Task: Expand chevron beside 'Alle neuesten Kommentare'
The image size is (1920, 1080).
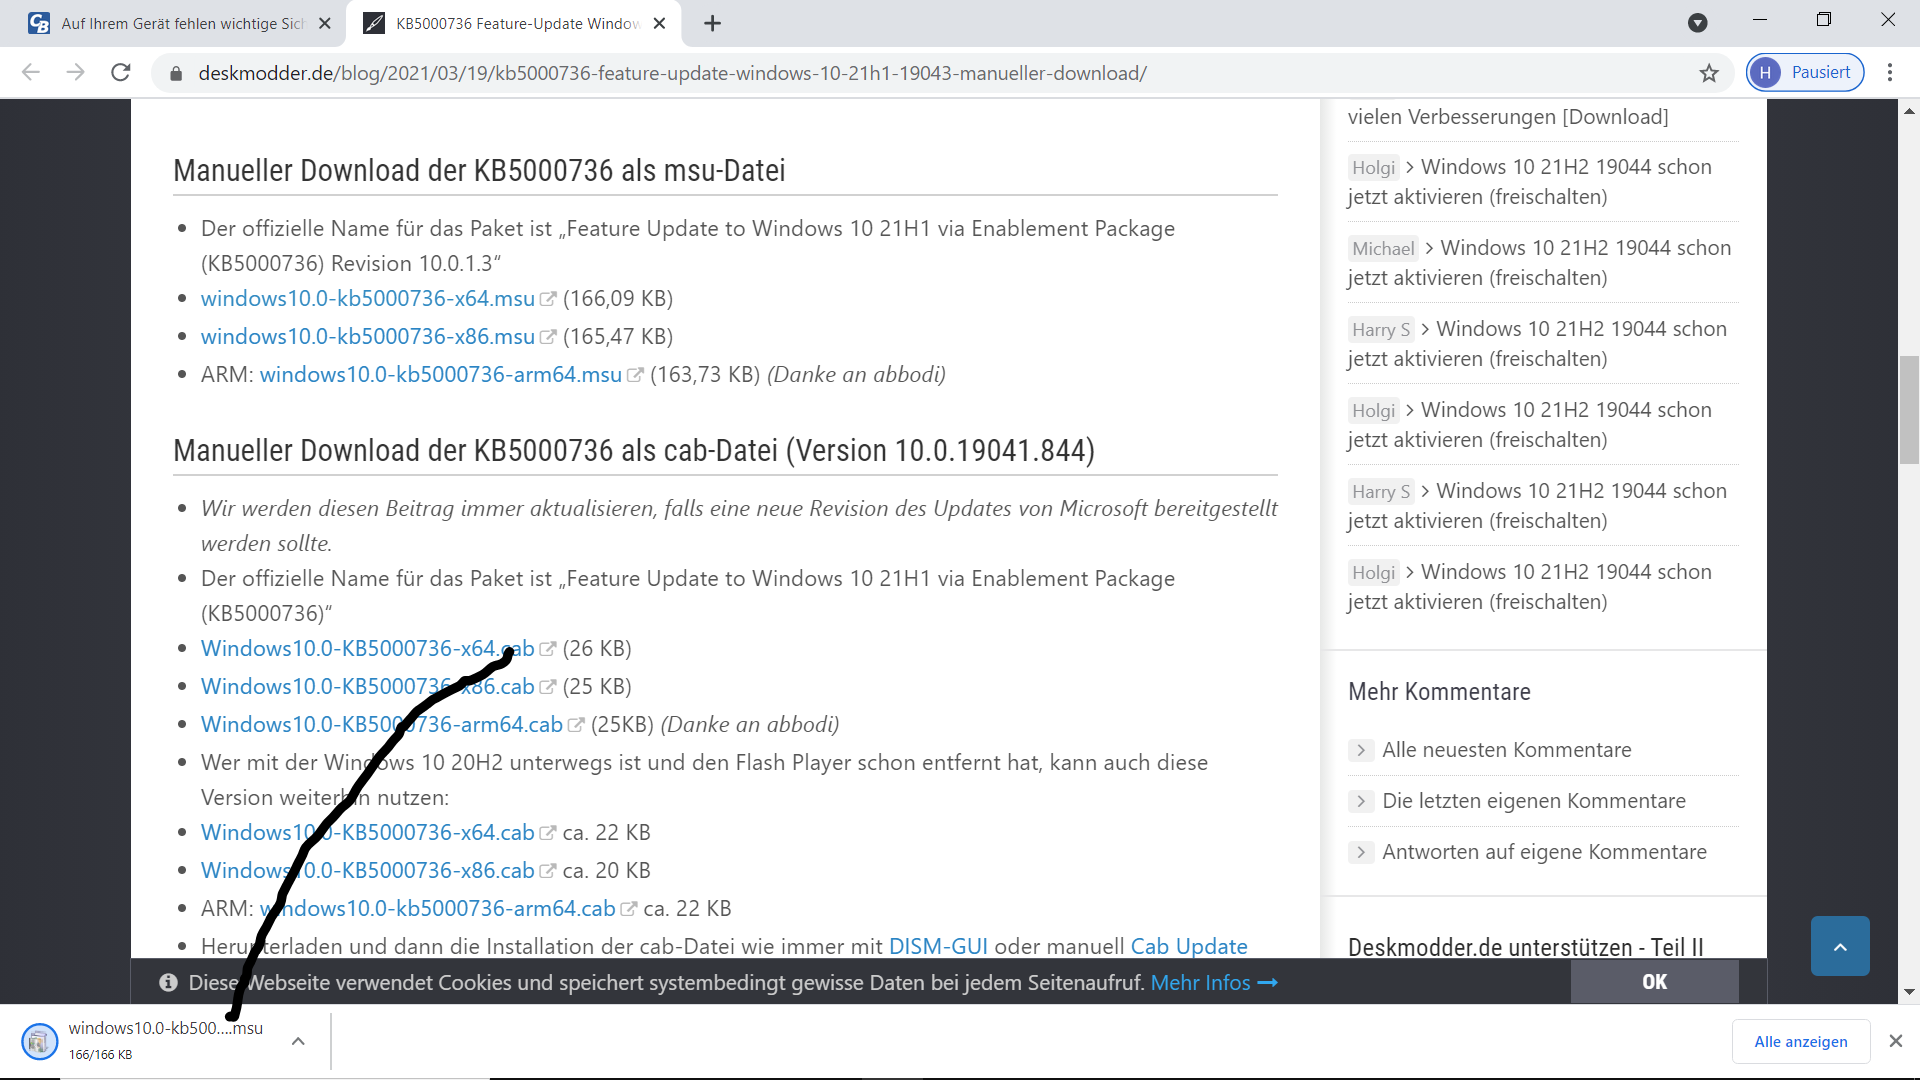Action: click(x=1361, y=750)
